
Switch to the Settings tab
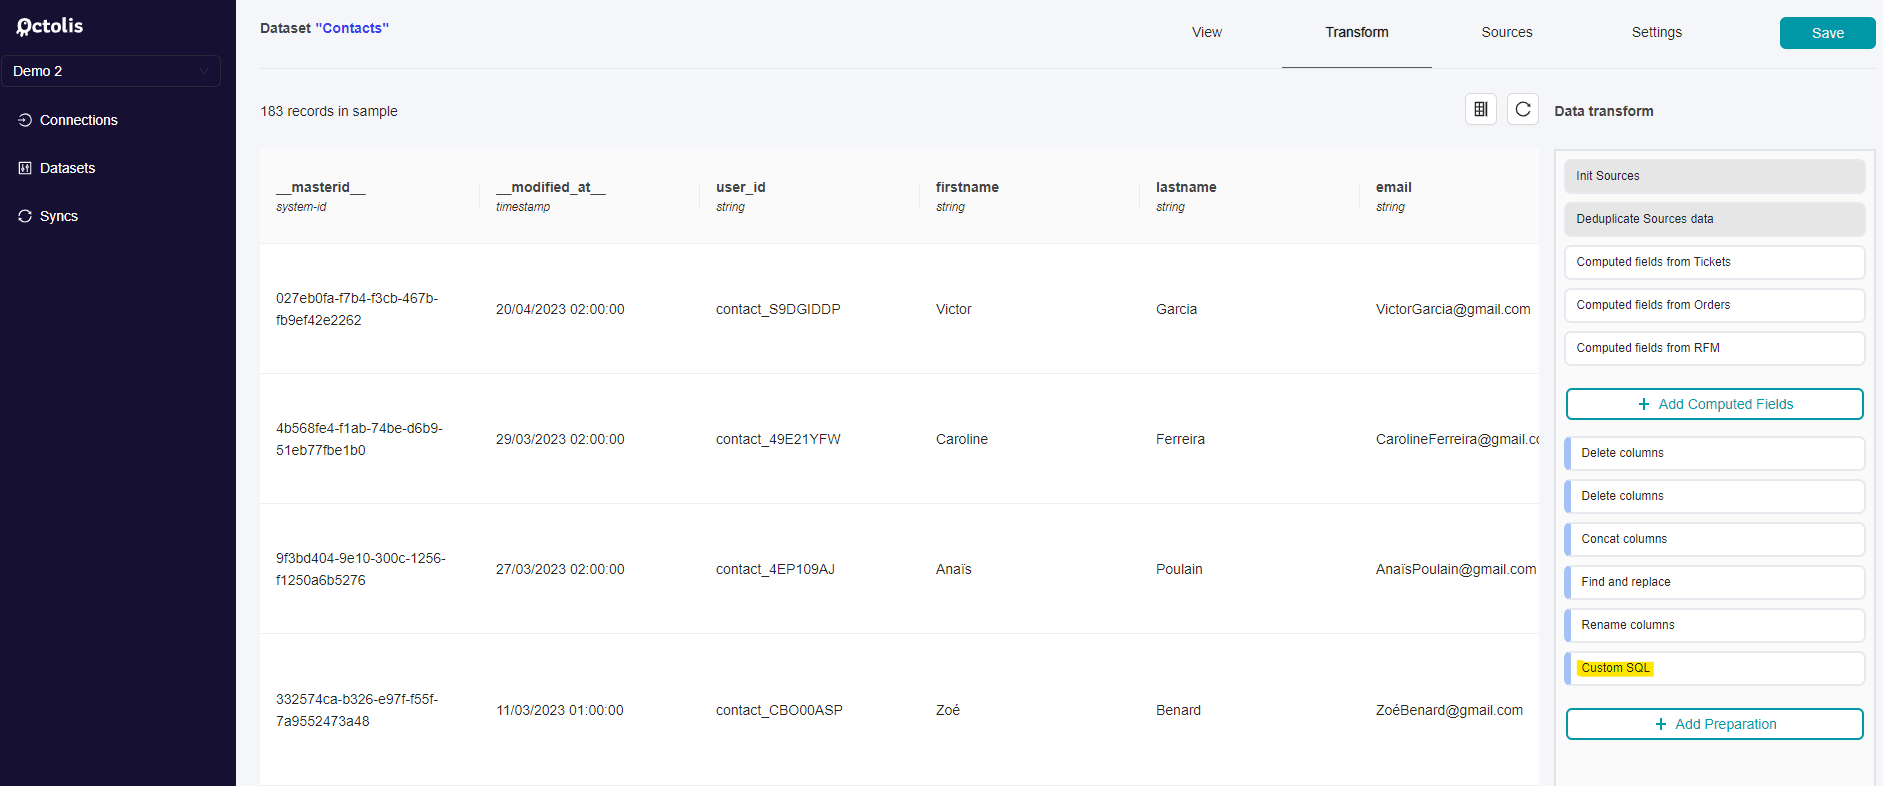[1657, 32]
